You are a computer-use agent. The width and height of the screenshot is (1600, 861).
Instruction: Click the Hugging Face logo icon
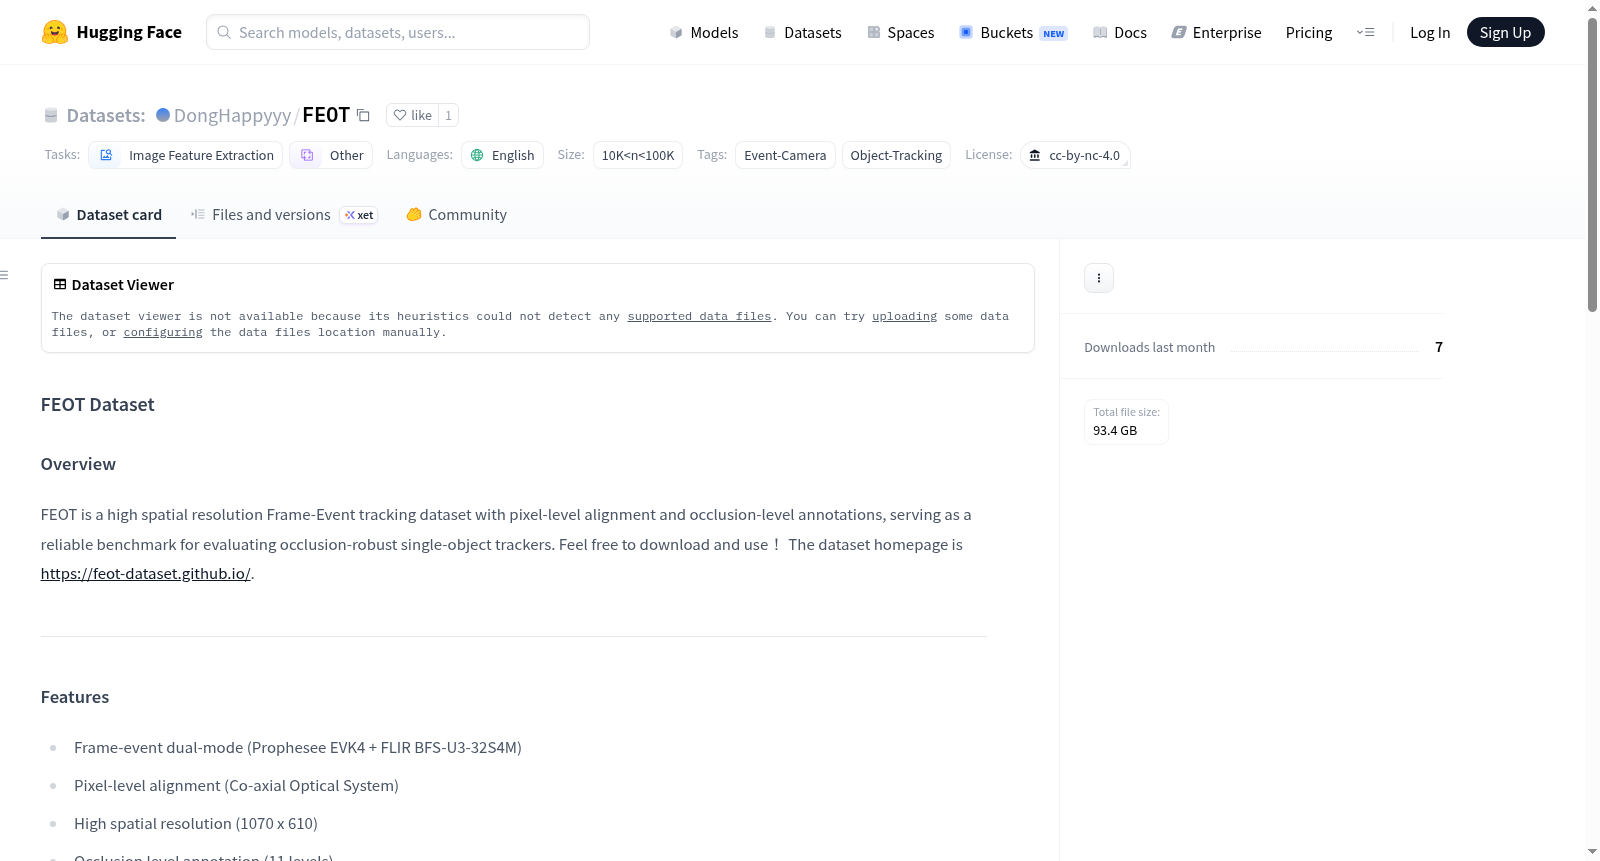tap(55, 32)
